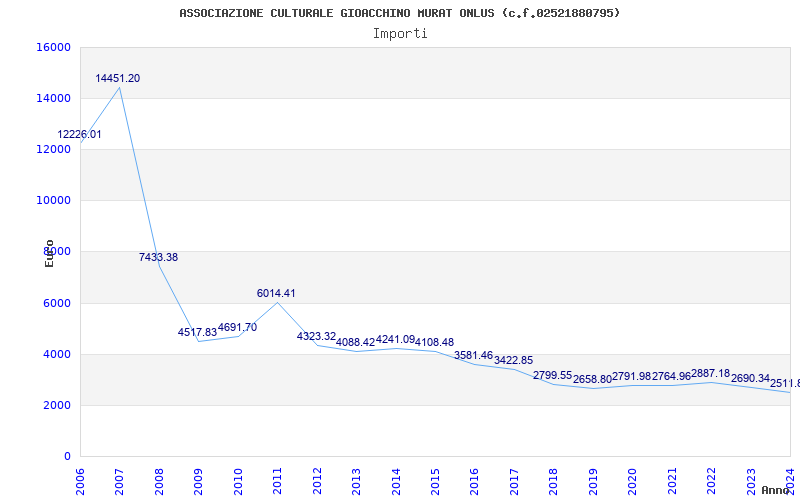Pick the 4517.83 data label

tap(197, 333)
